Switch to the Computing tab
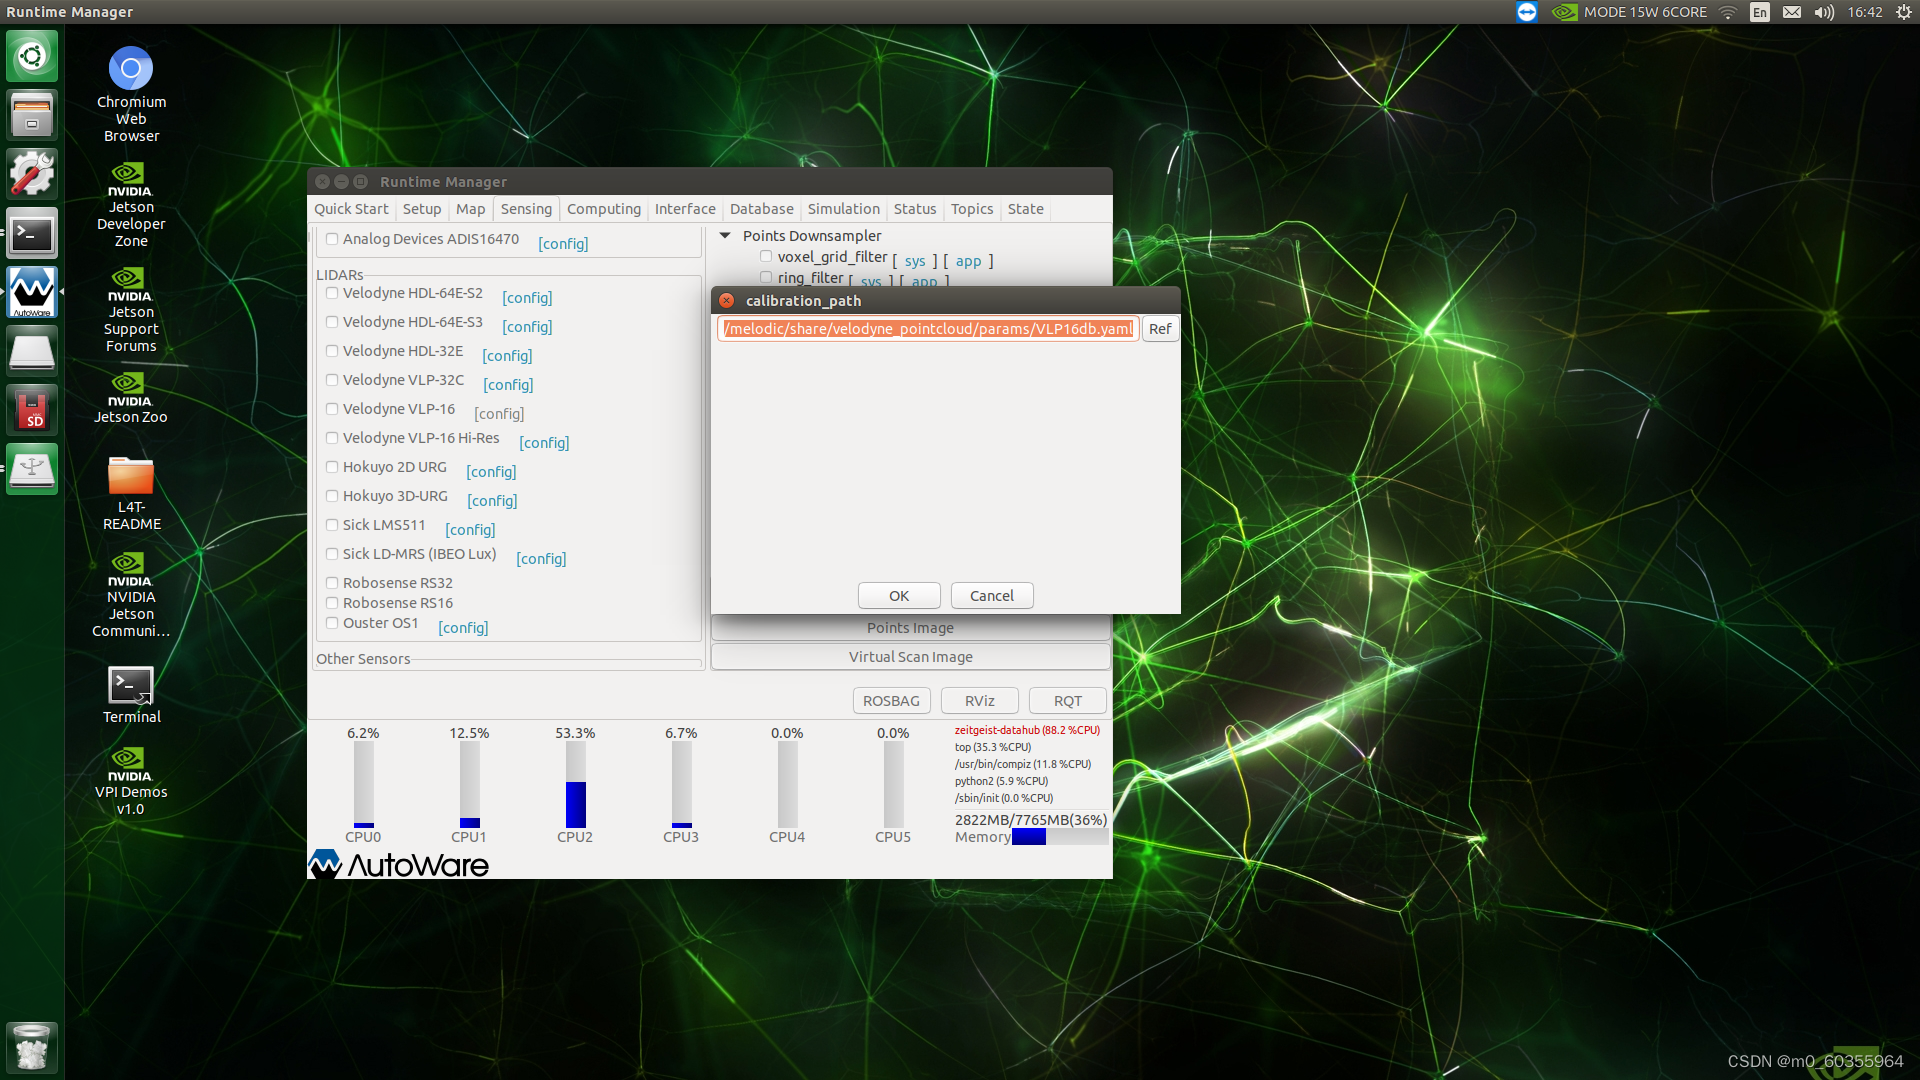1920x1080 pixels. point(603,209)
